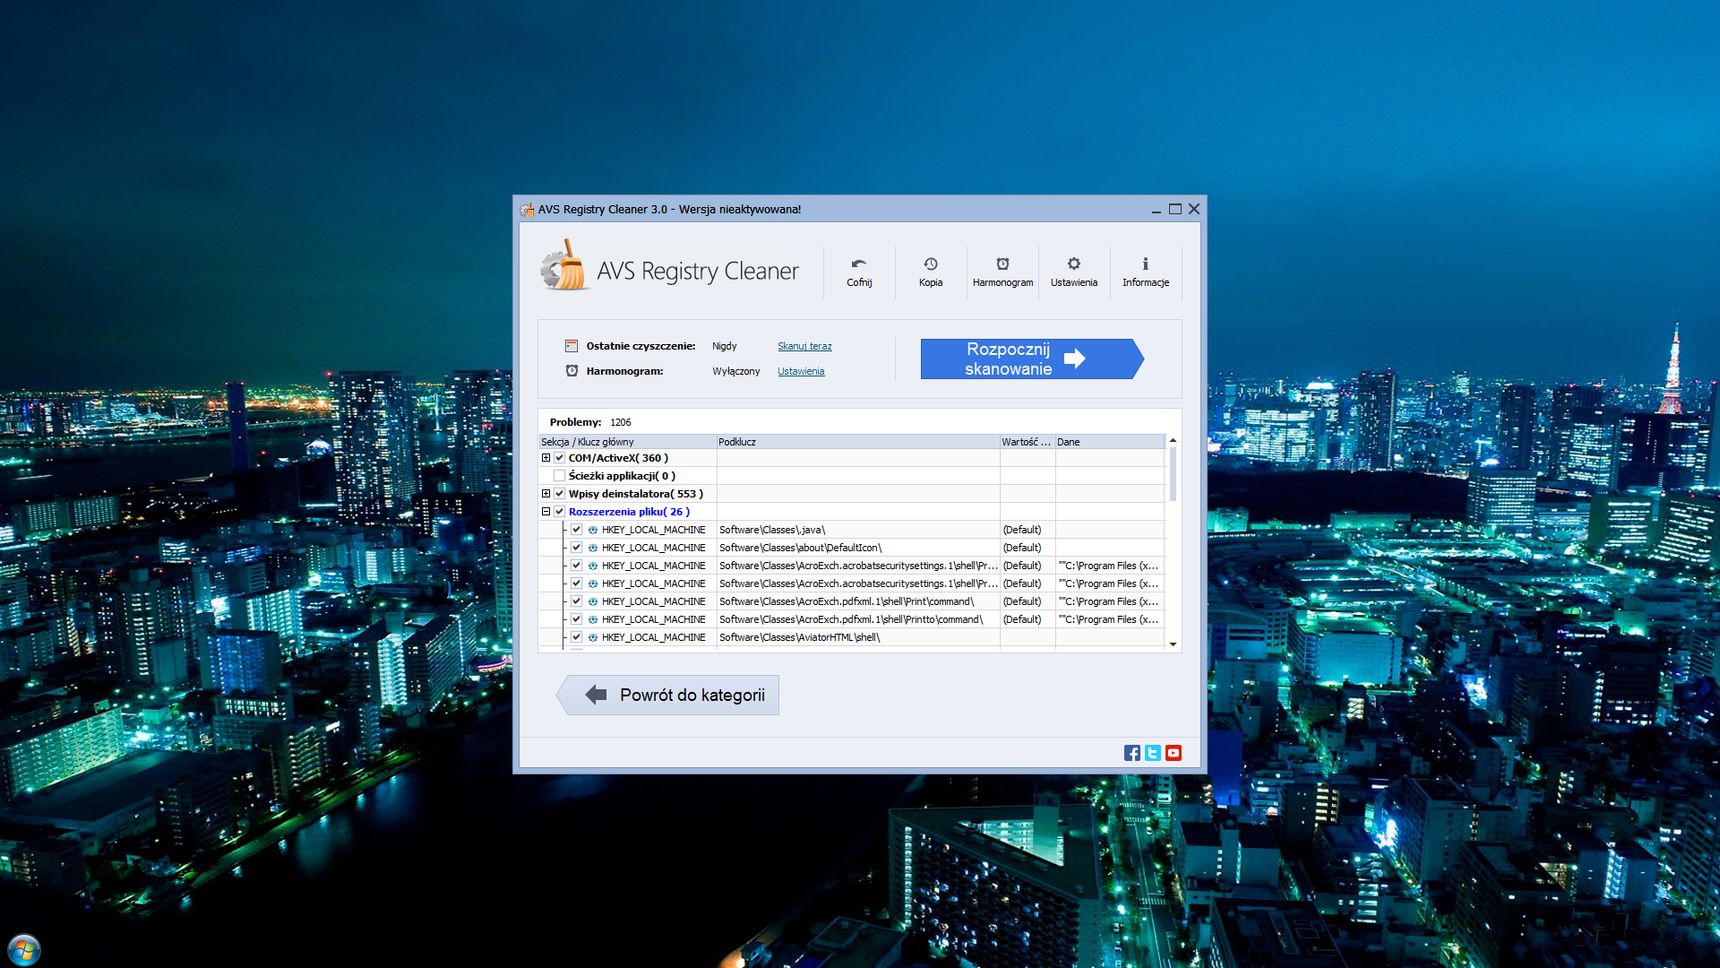Click the Sekcja / Klucz główny column header
This screenshot has height=968, width=1720.
627,442
